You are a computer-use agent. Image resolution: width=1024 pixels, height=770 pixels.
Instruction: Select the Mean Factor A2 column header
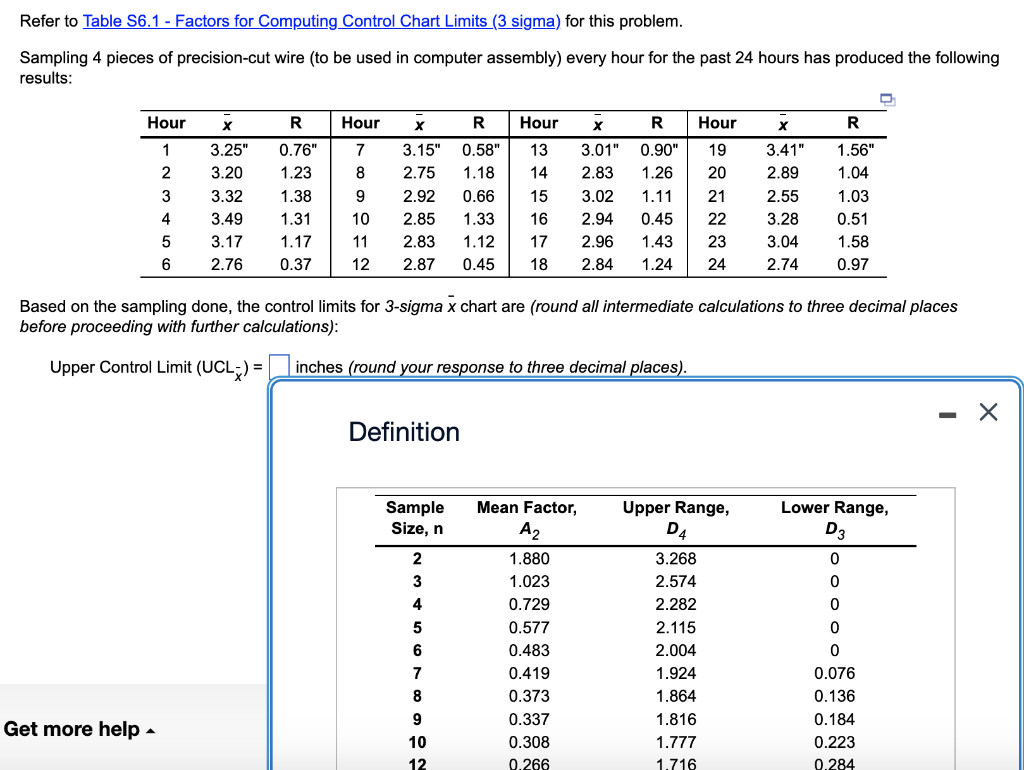pos(527,516)
